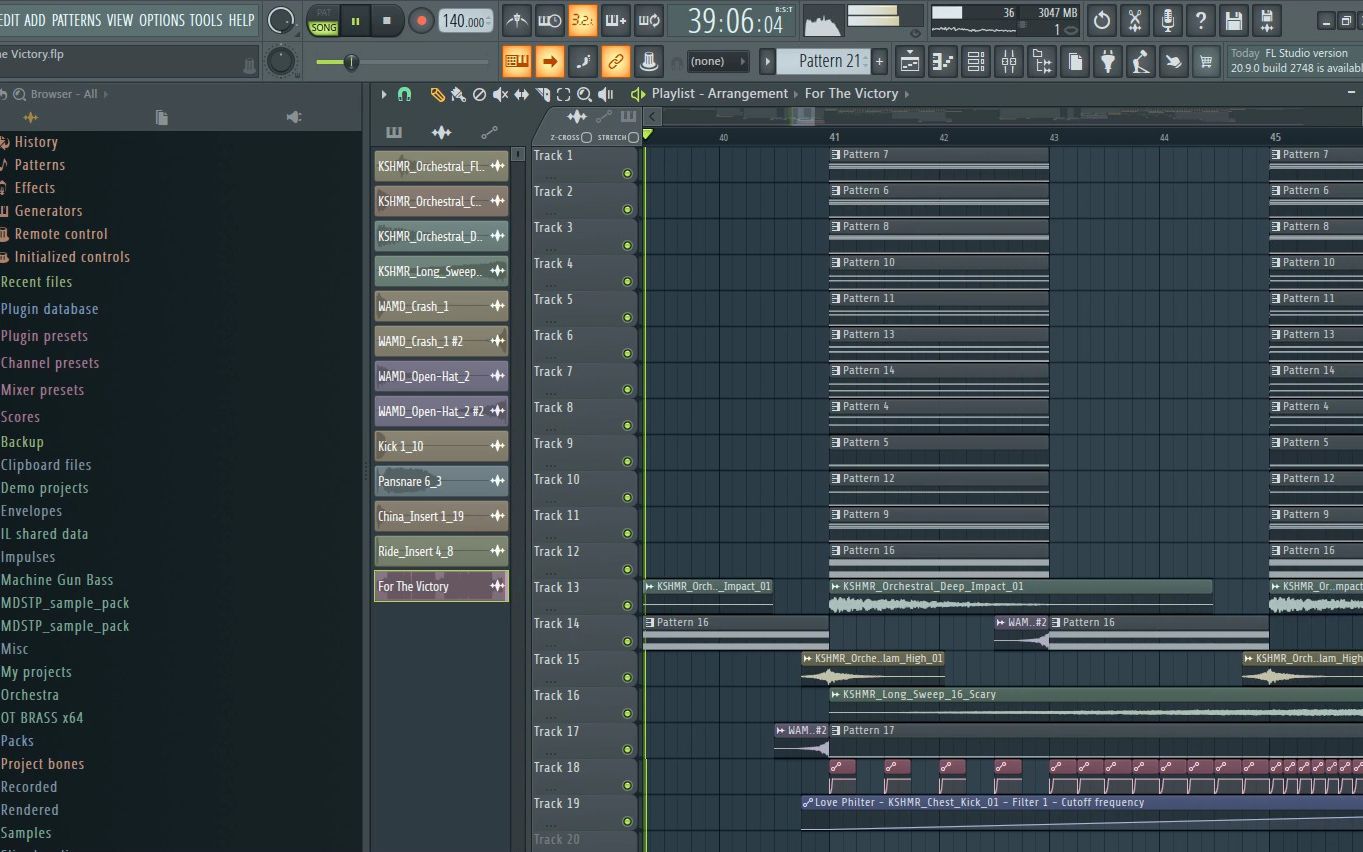Toggle typing keyboard to piano
This screenshot has width=1363, height=852.
tap(517, 62)
